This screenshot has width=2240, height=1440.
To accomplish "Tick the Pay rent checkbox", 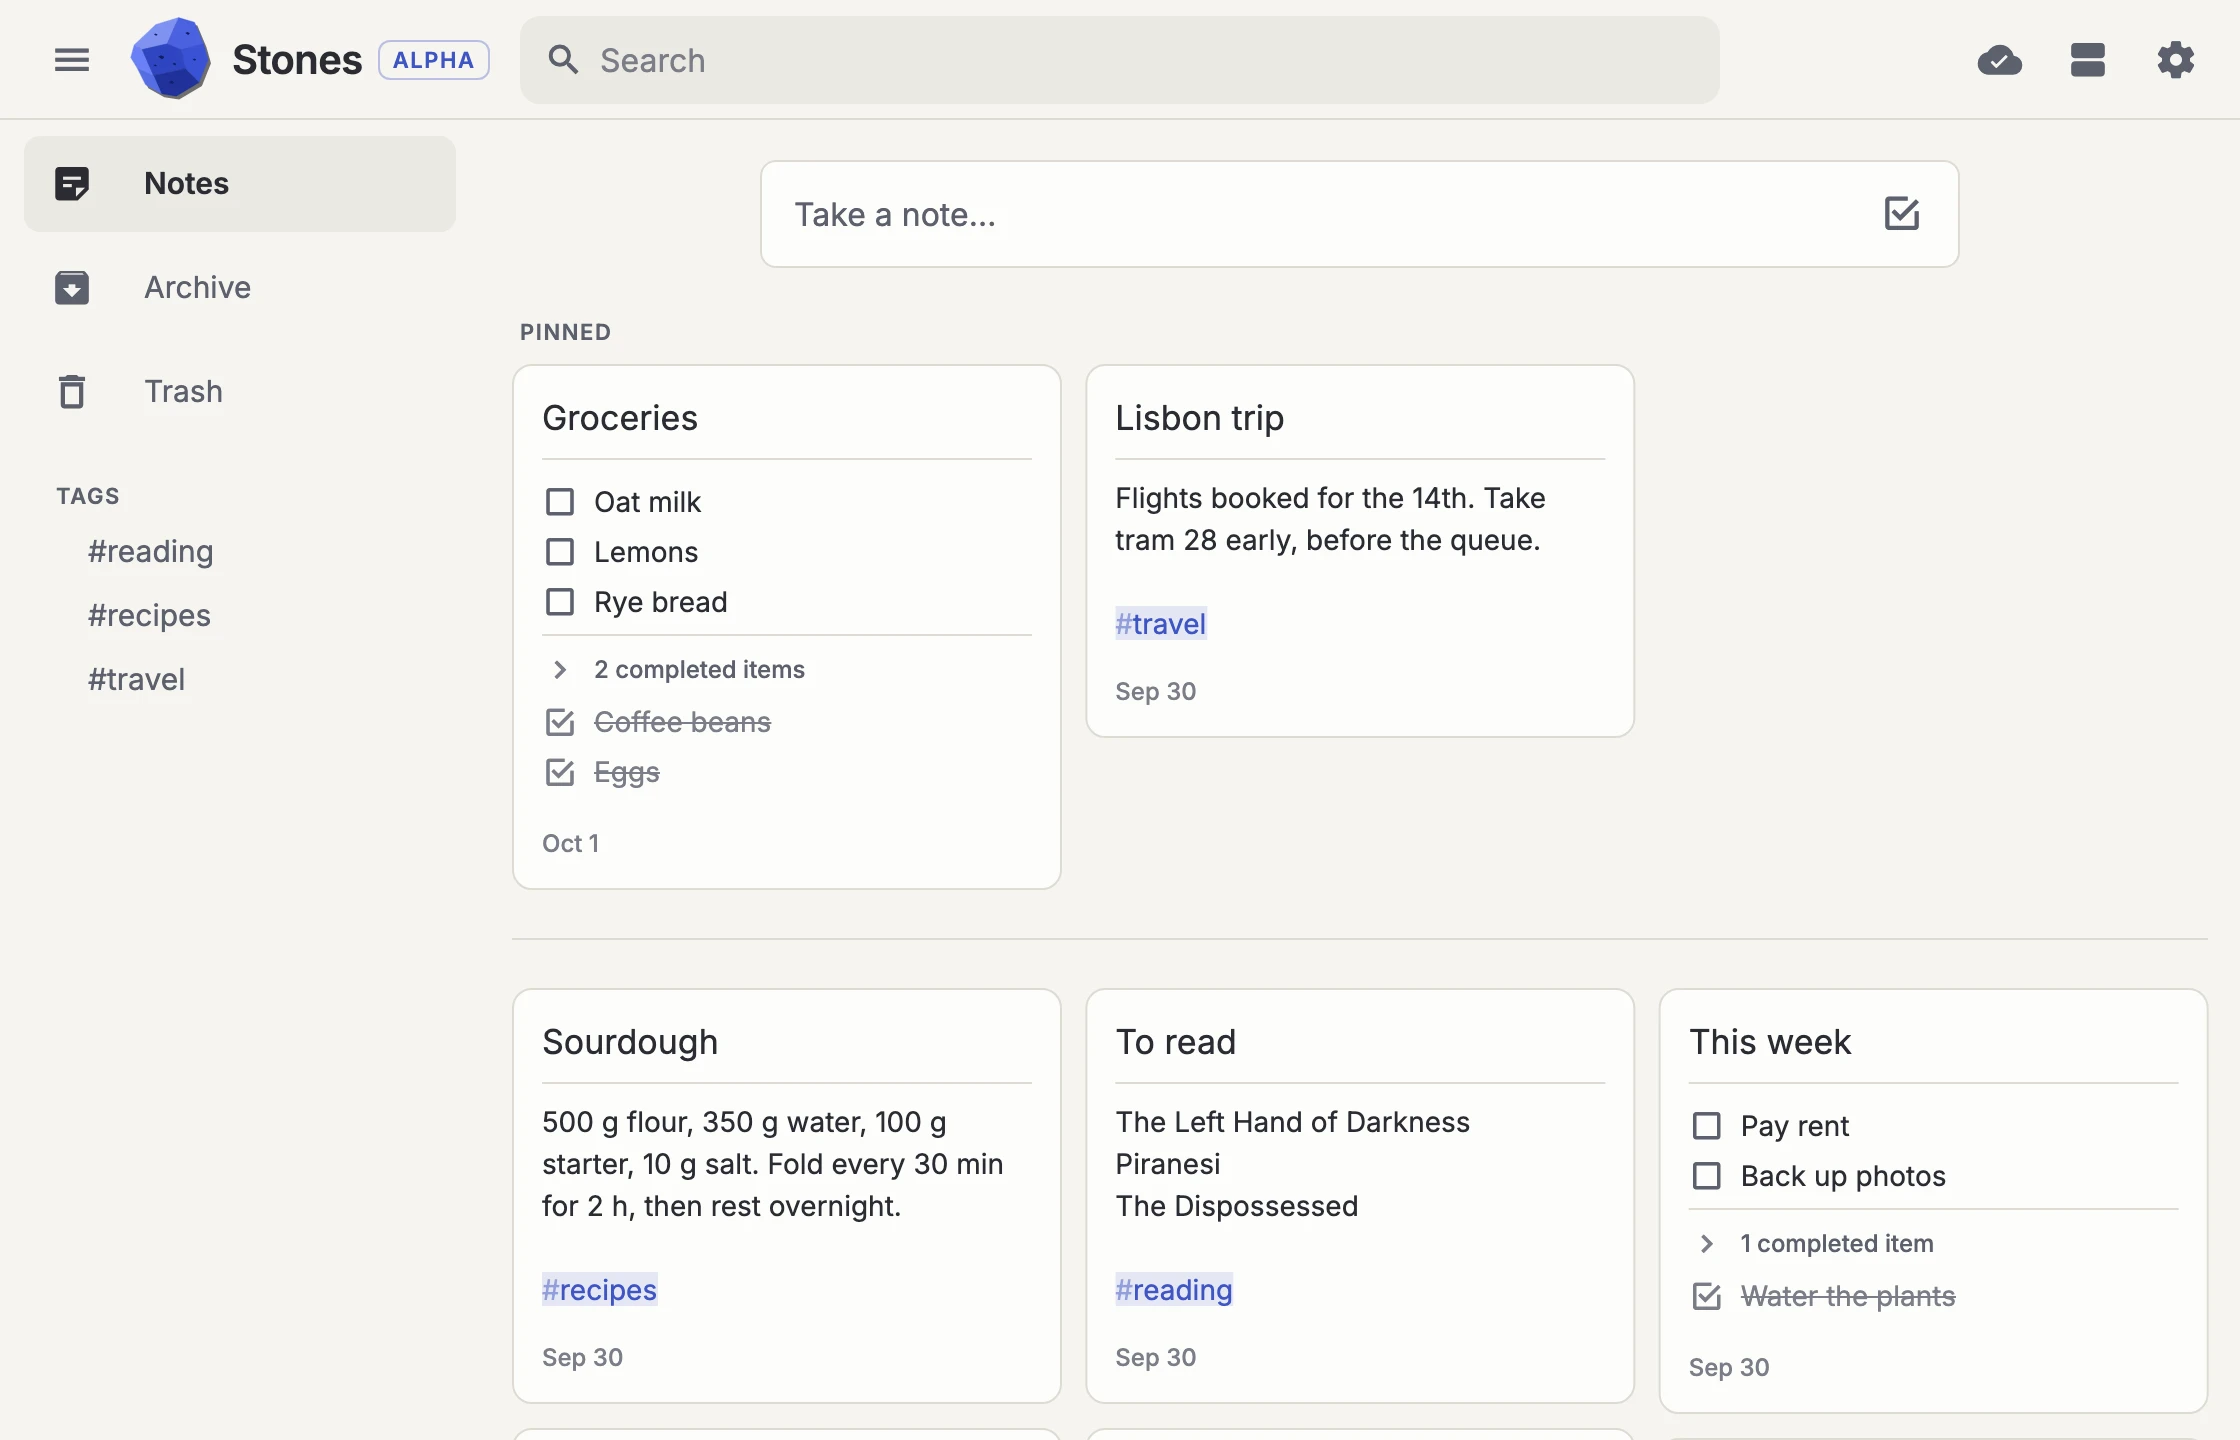I will [1707, 1126].
